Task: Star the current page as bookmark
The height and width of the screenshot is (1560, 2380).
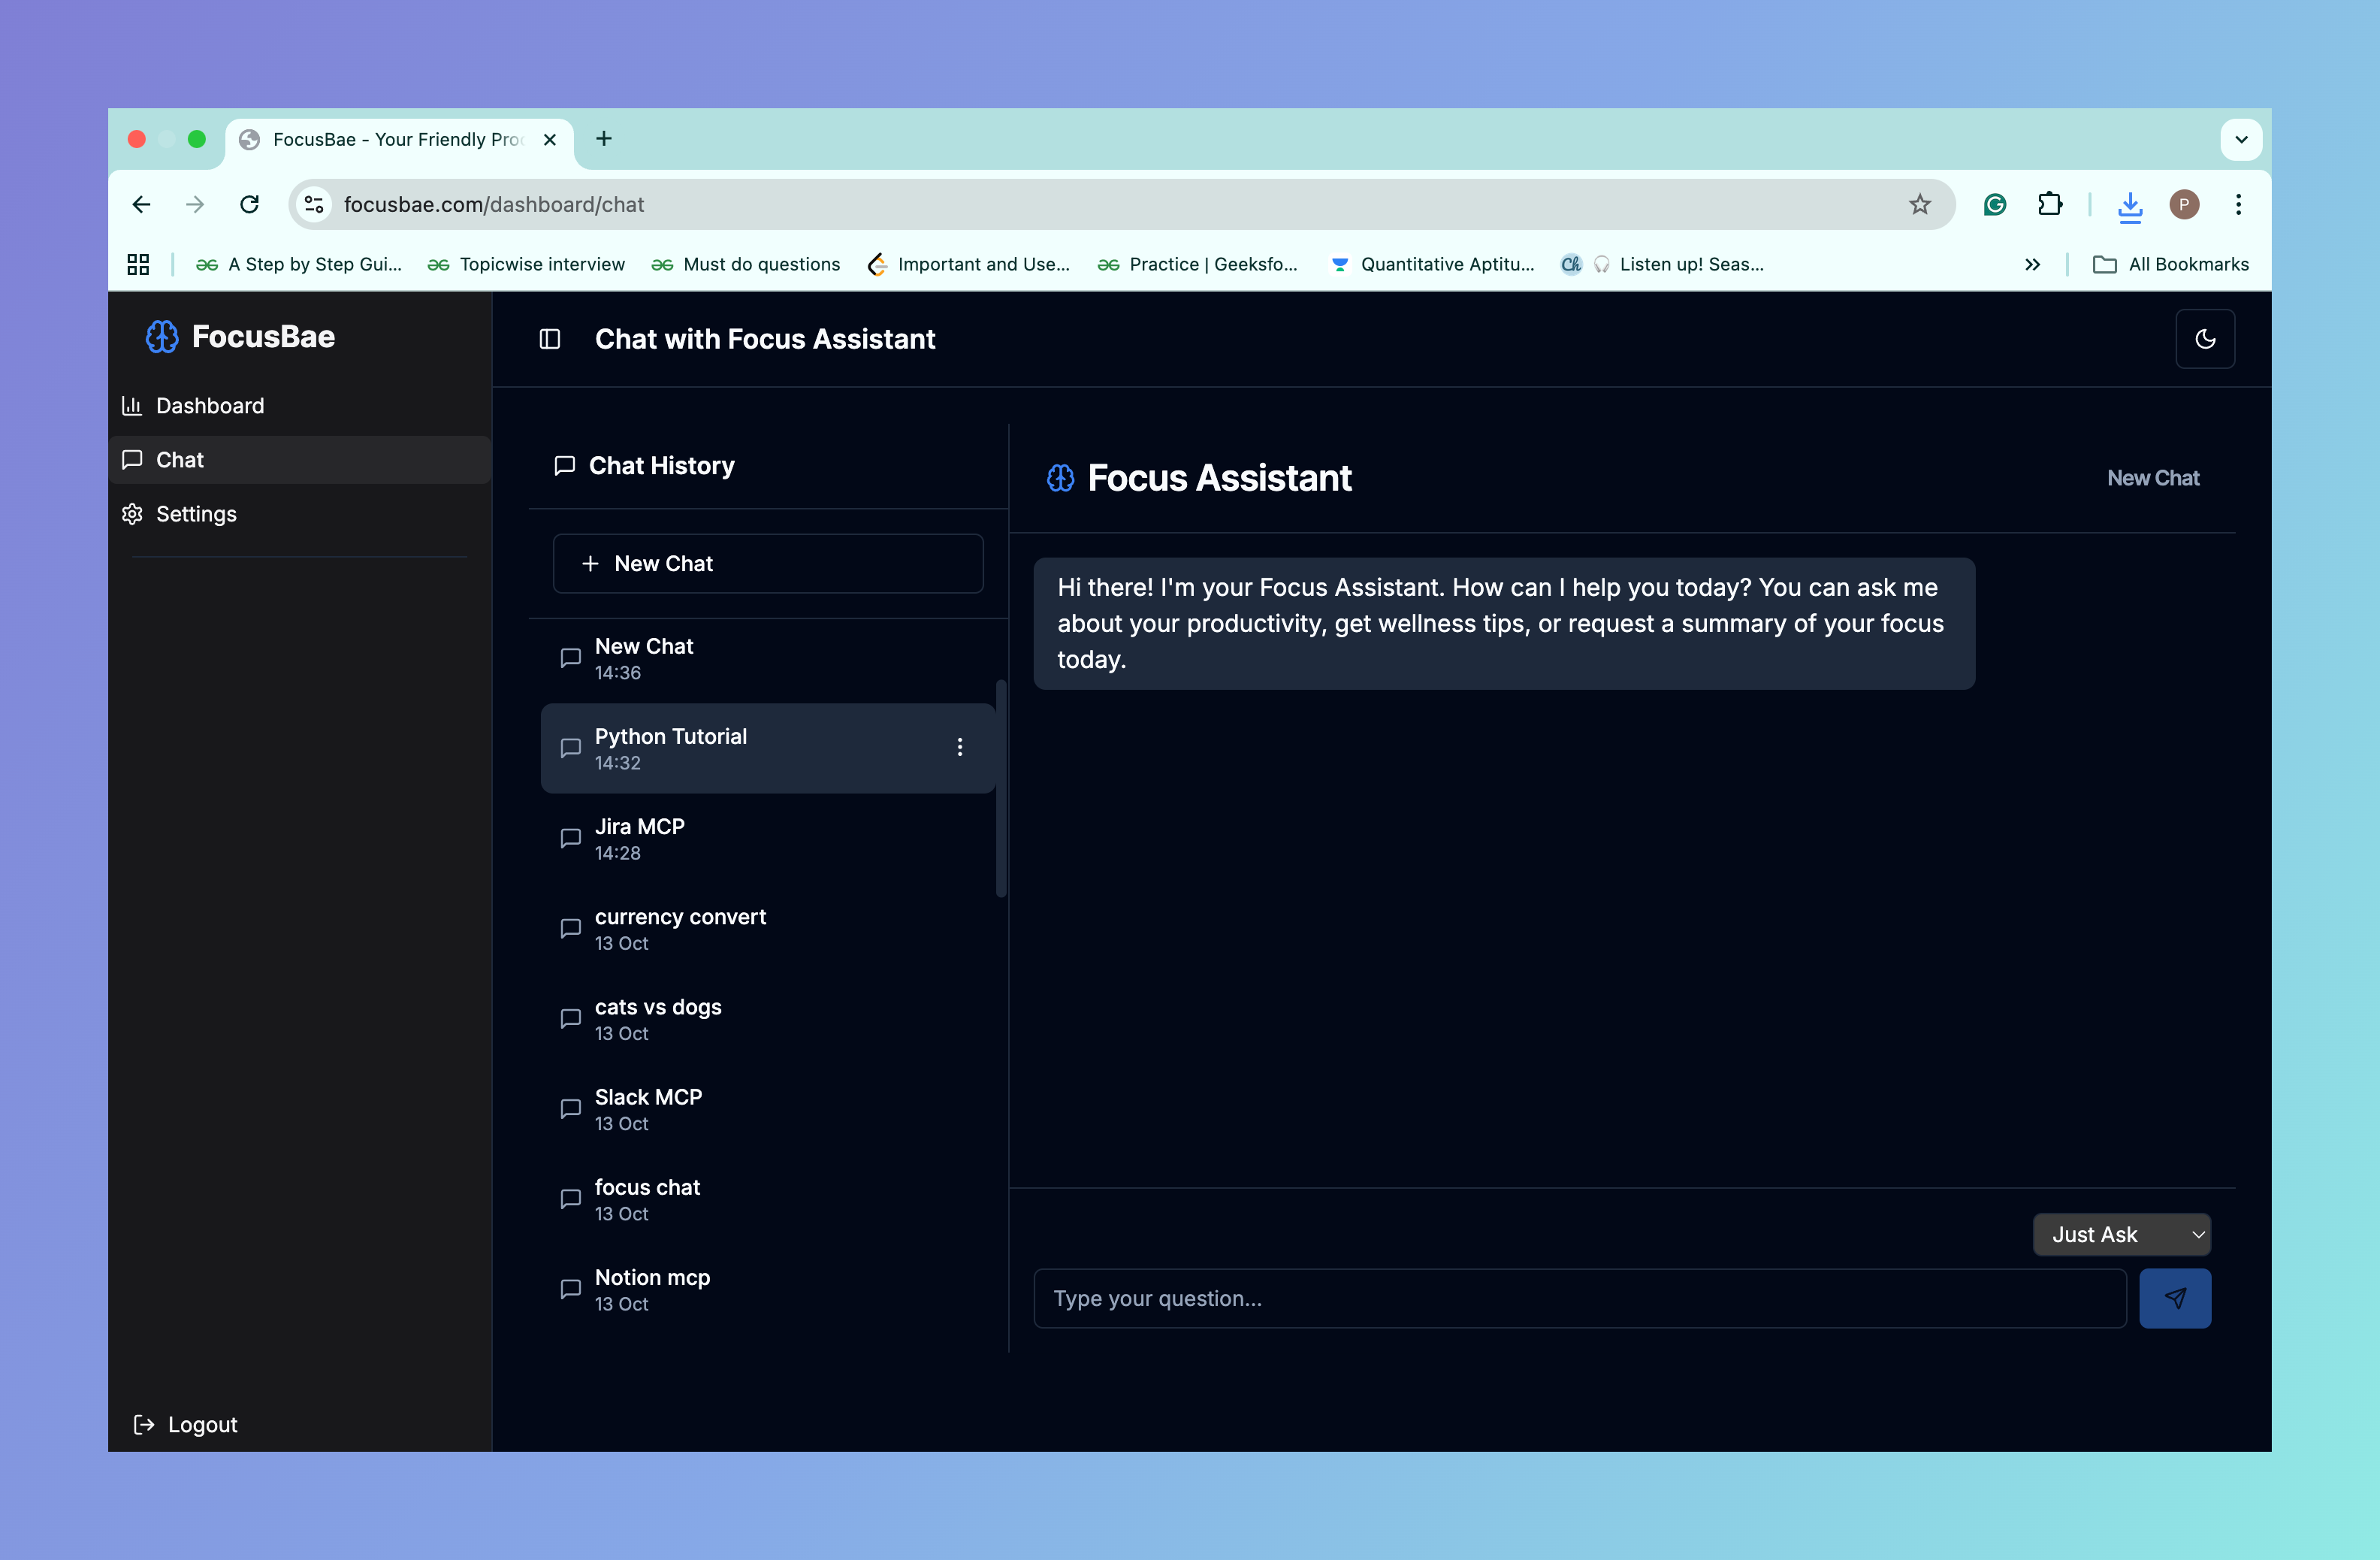Action: (x=1920, y=204)
